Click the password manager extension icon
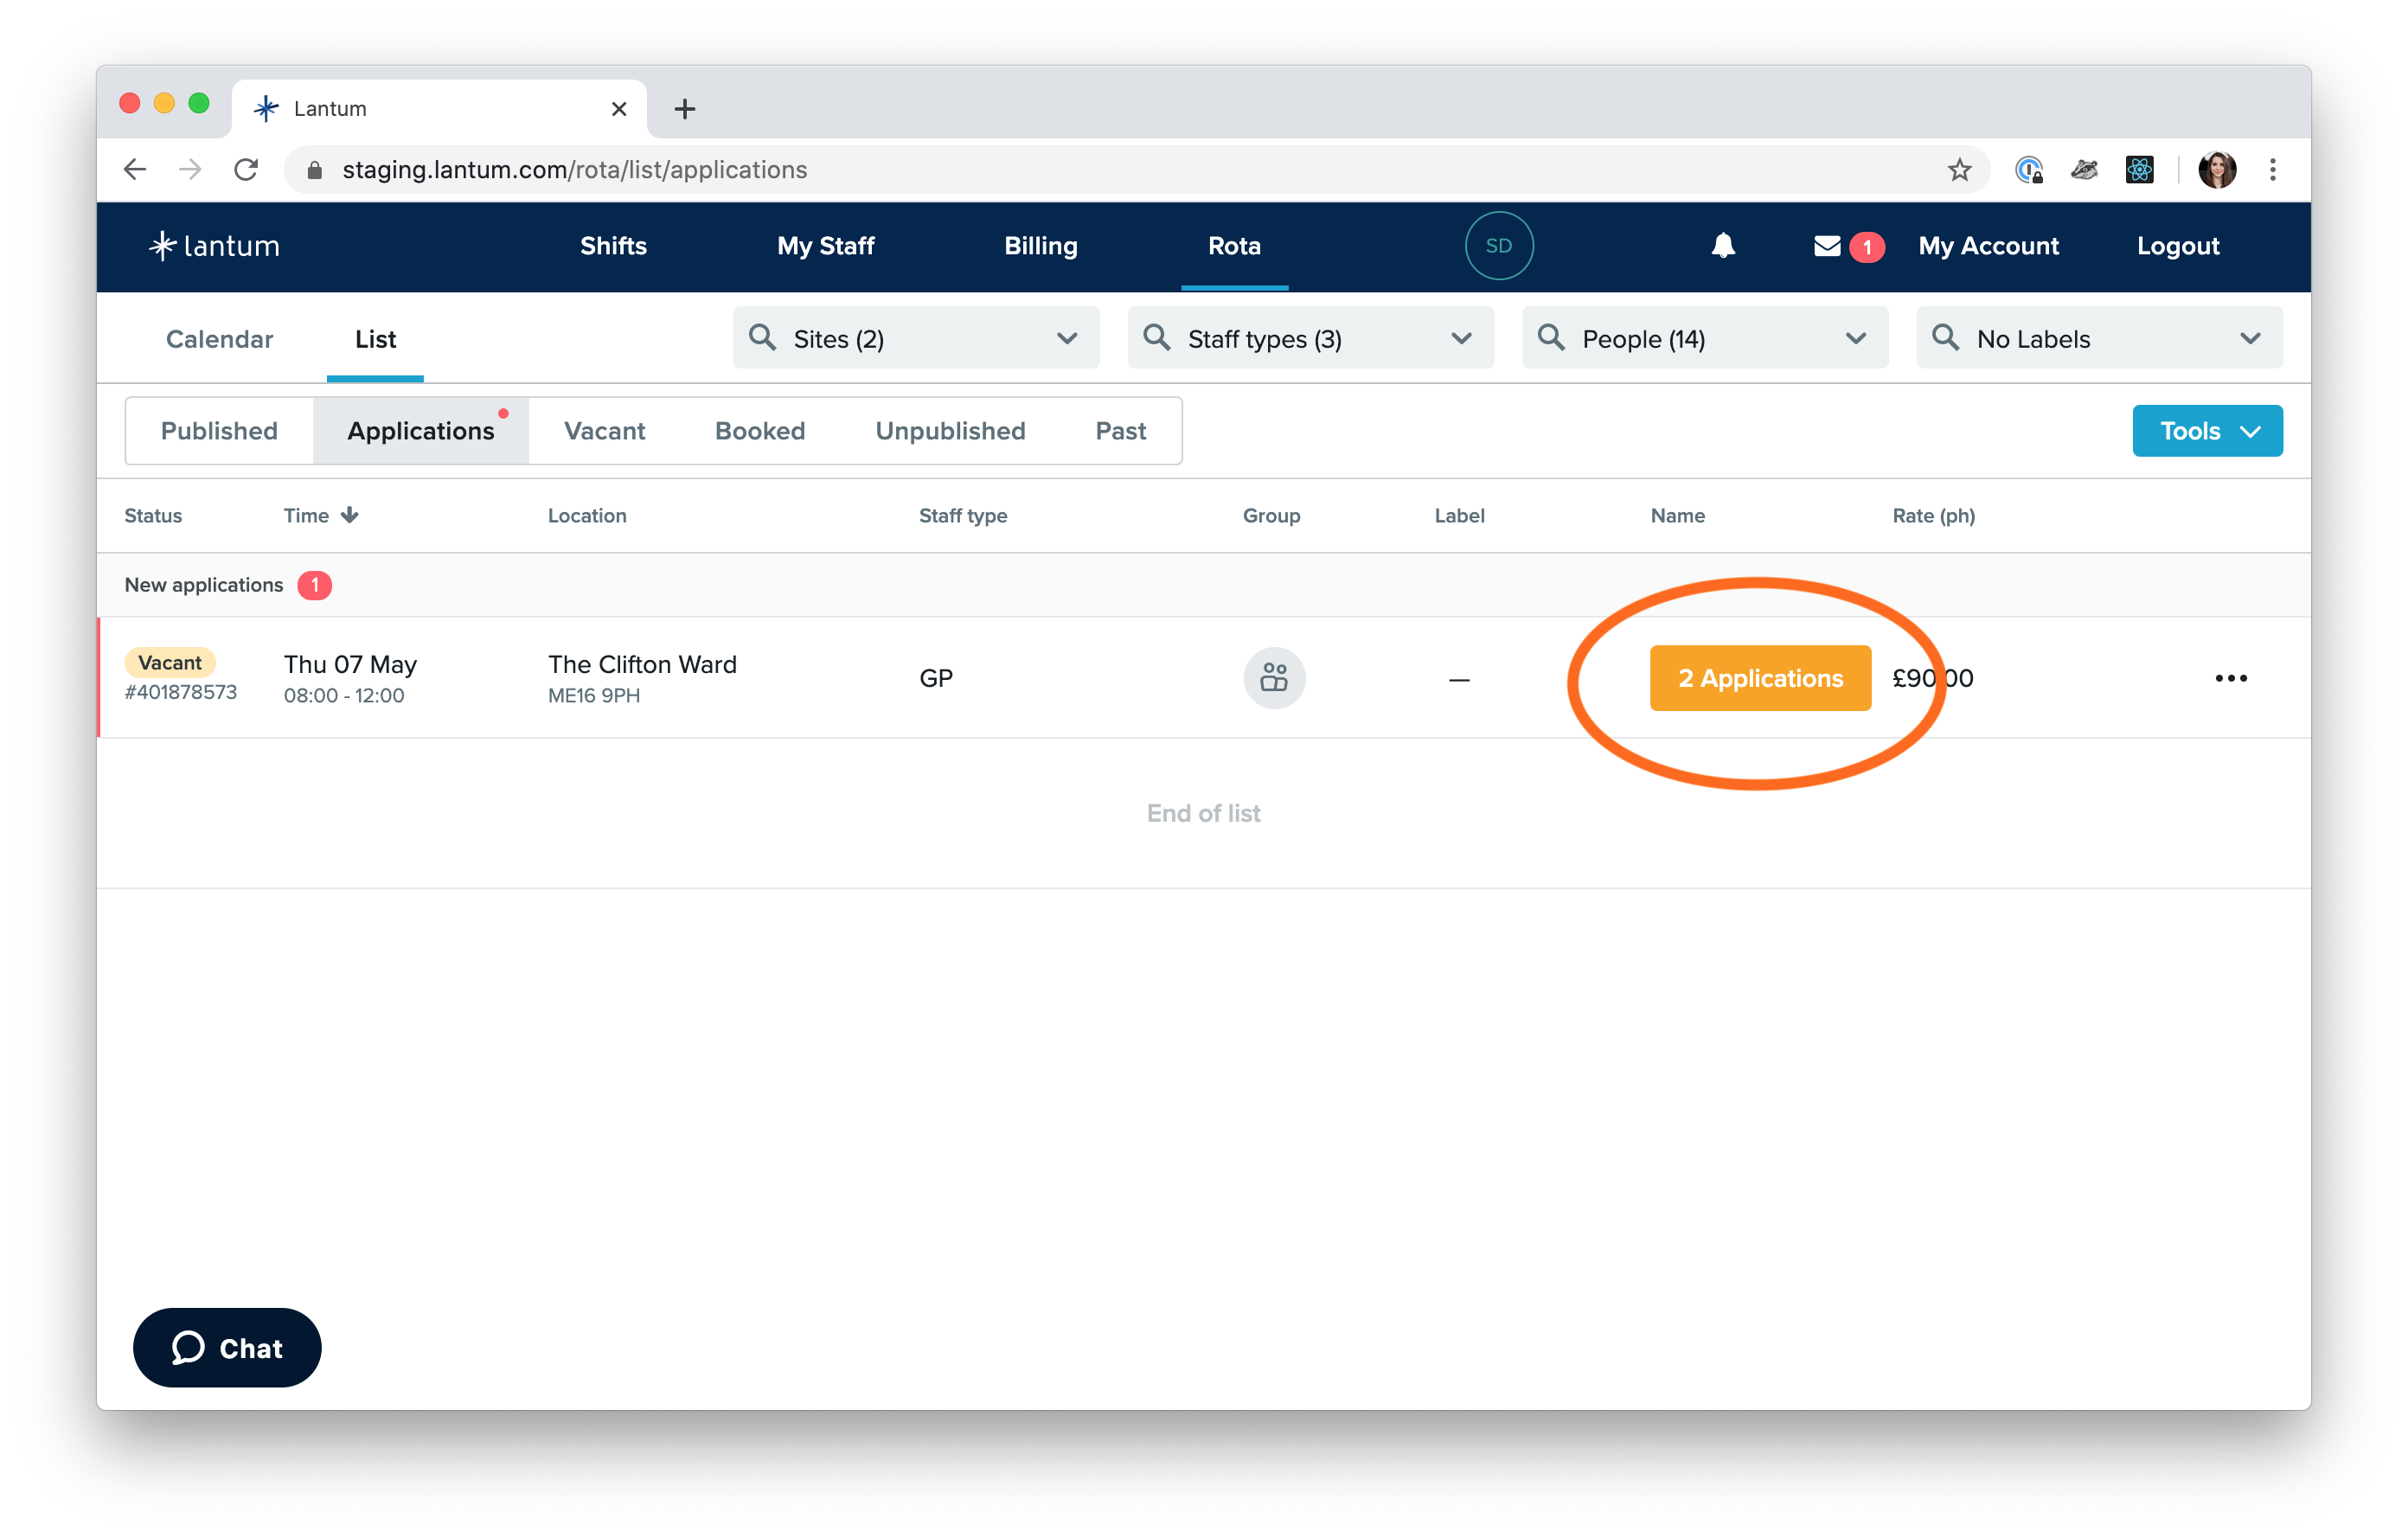This screenshot has height=1538, width=2408. [2028, 169]
